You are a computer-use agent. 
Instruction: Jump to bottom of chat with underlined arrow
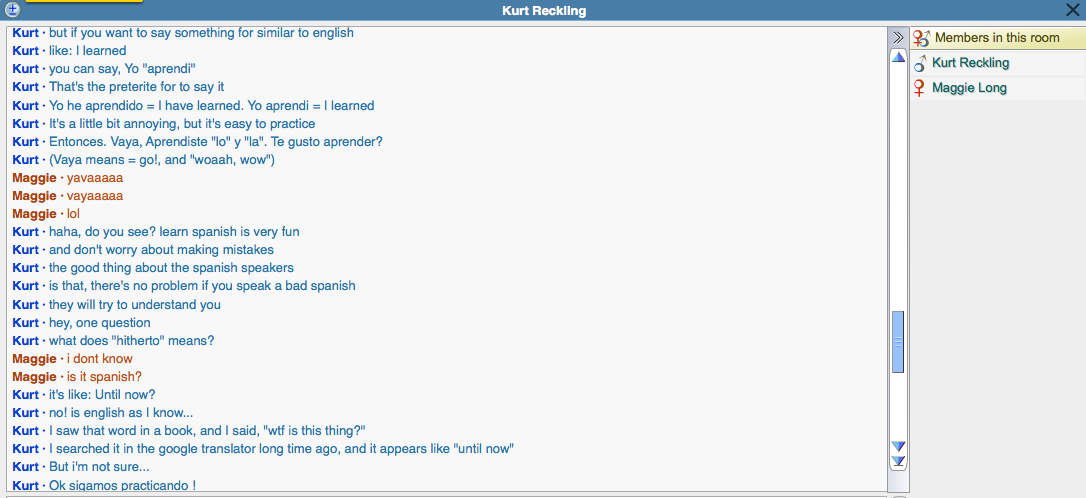click(898, 462)
